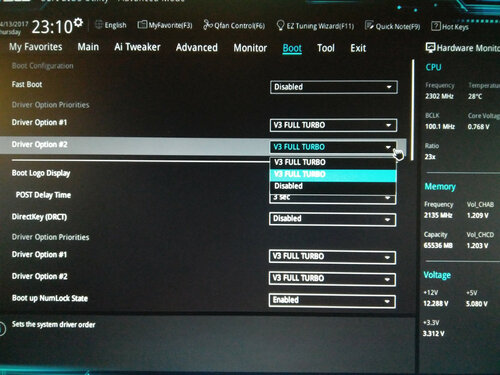Click the +12V voltage reading 12.288 V

tap(436, 304)
